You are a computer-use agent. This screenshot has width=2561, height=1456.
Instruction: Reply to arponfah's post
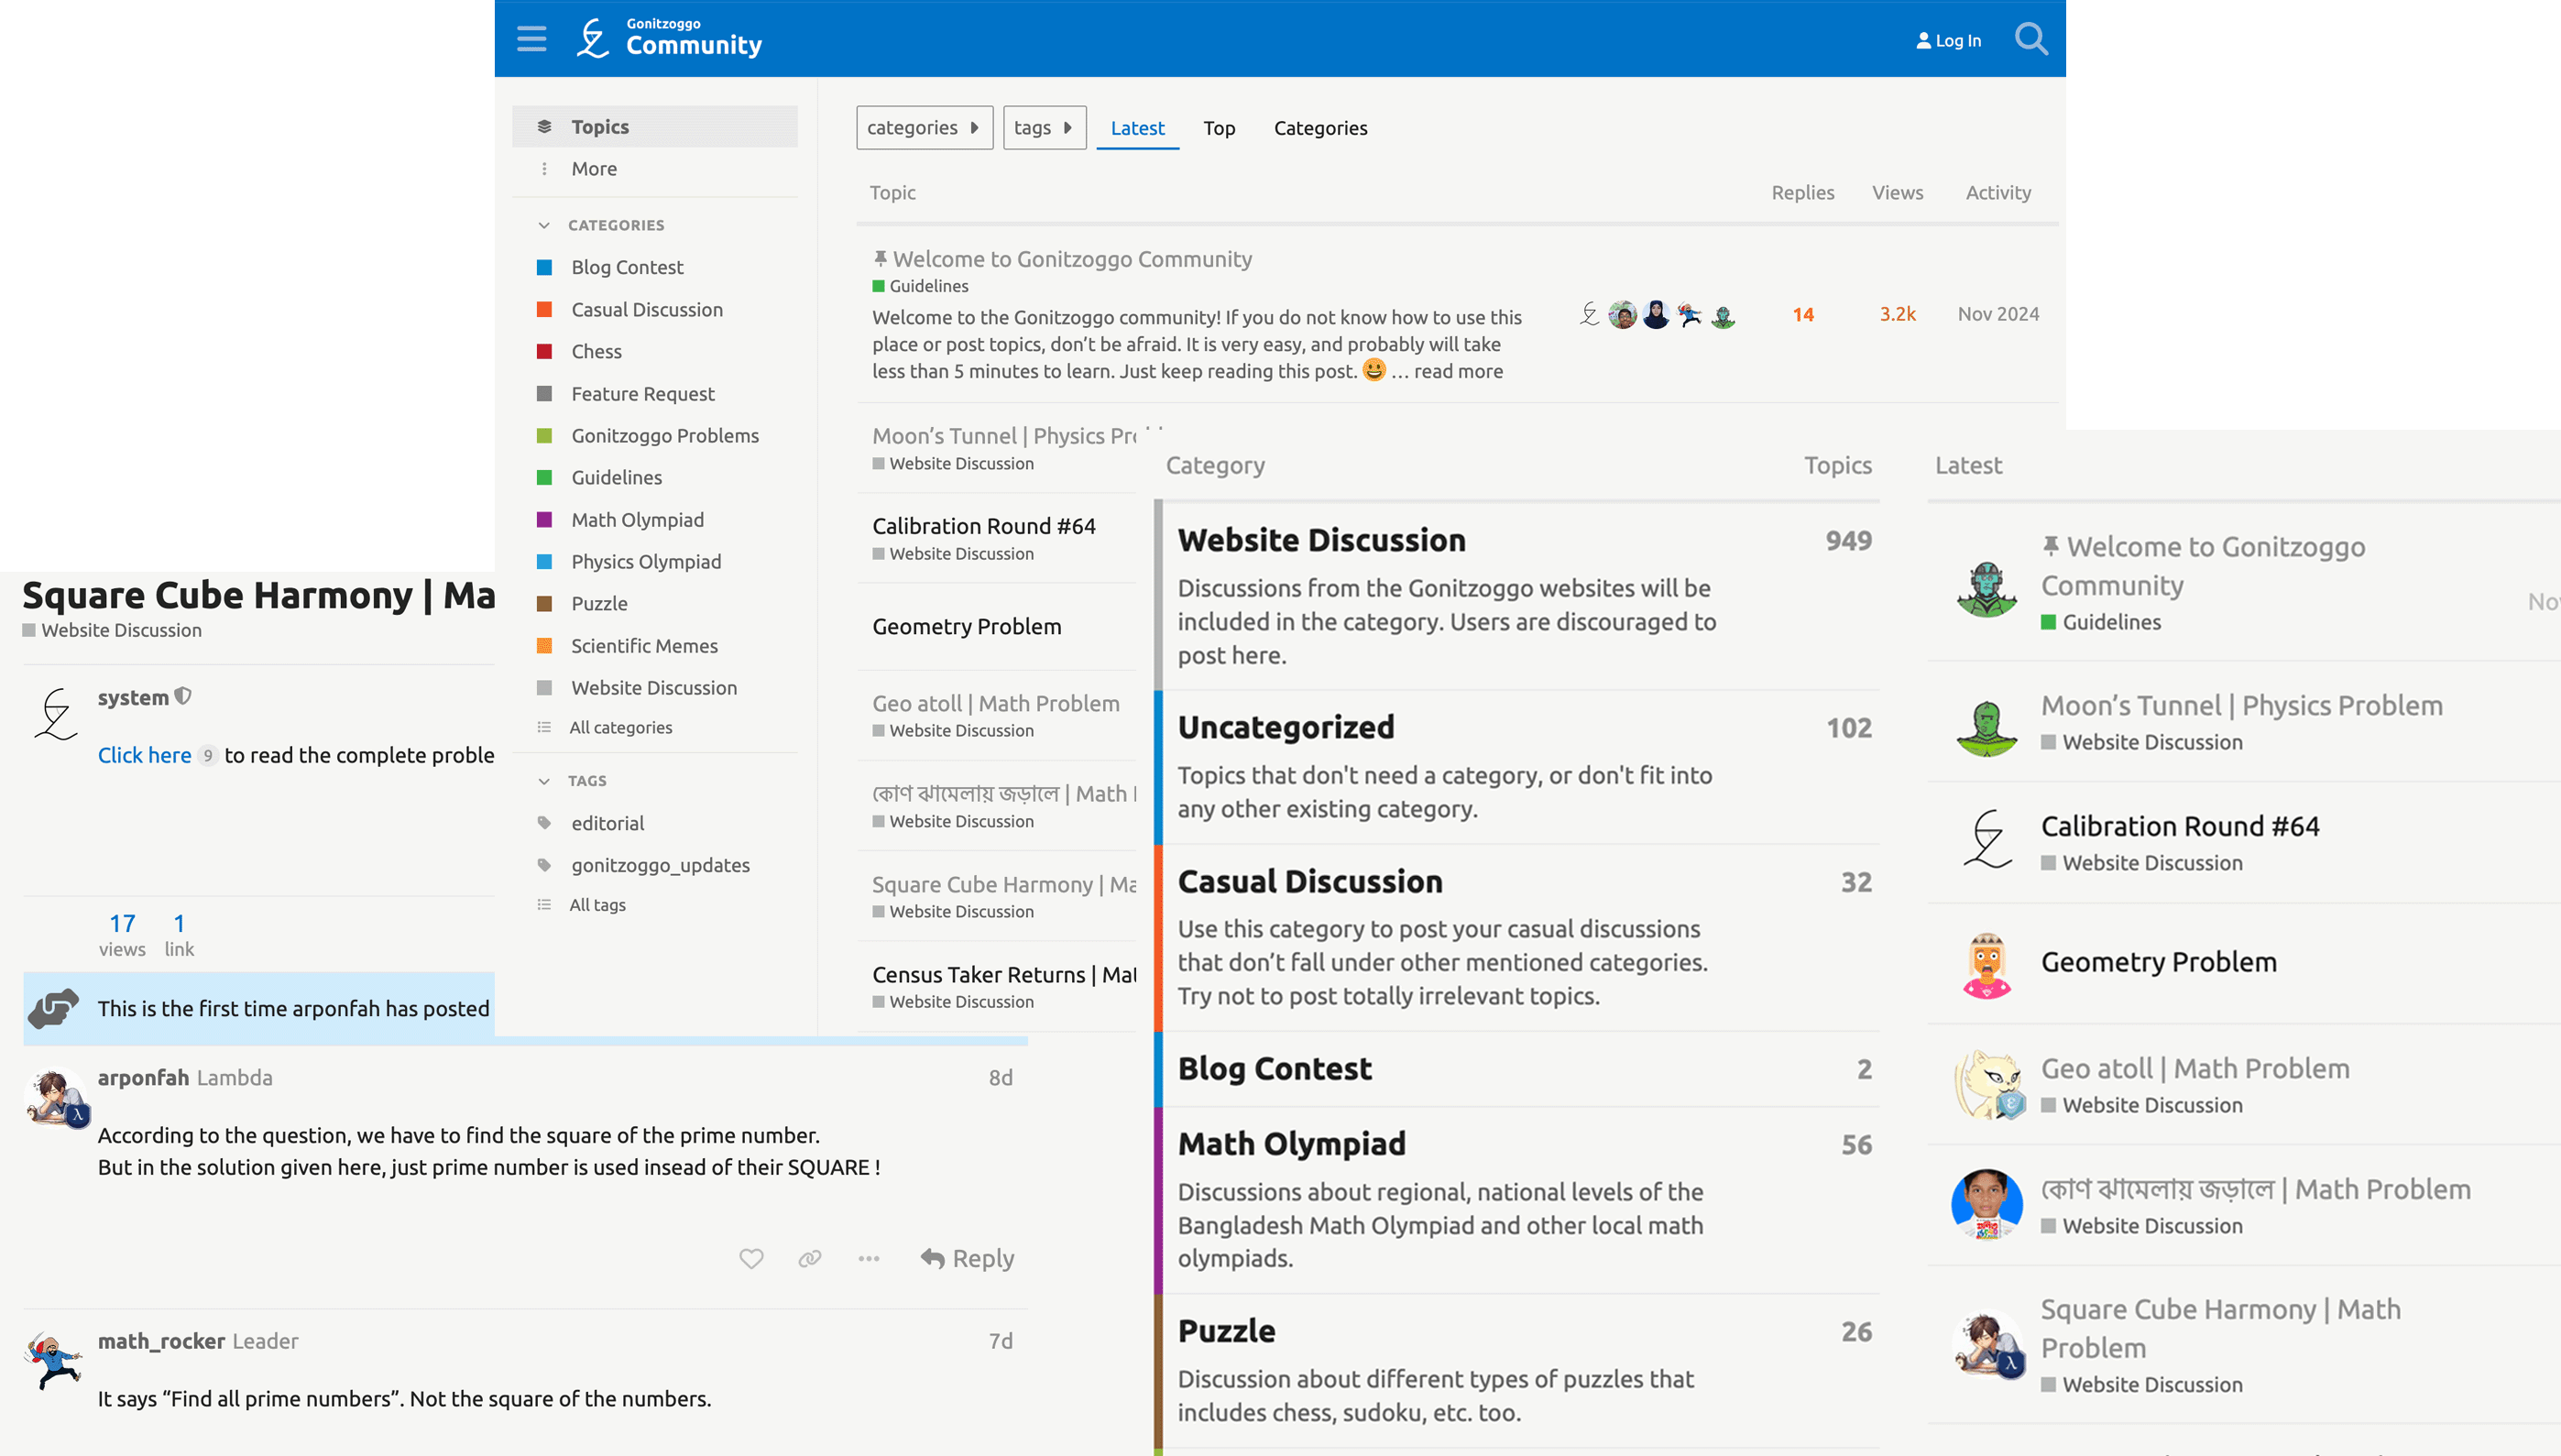pyautogui.click(x=967, y=1258)
